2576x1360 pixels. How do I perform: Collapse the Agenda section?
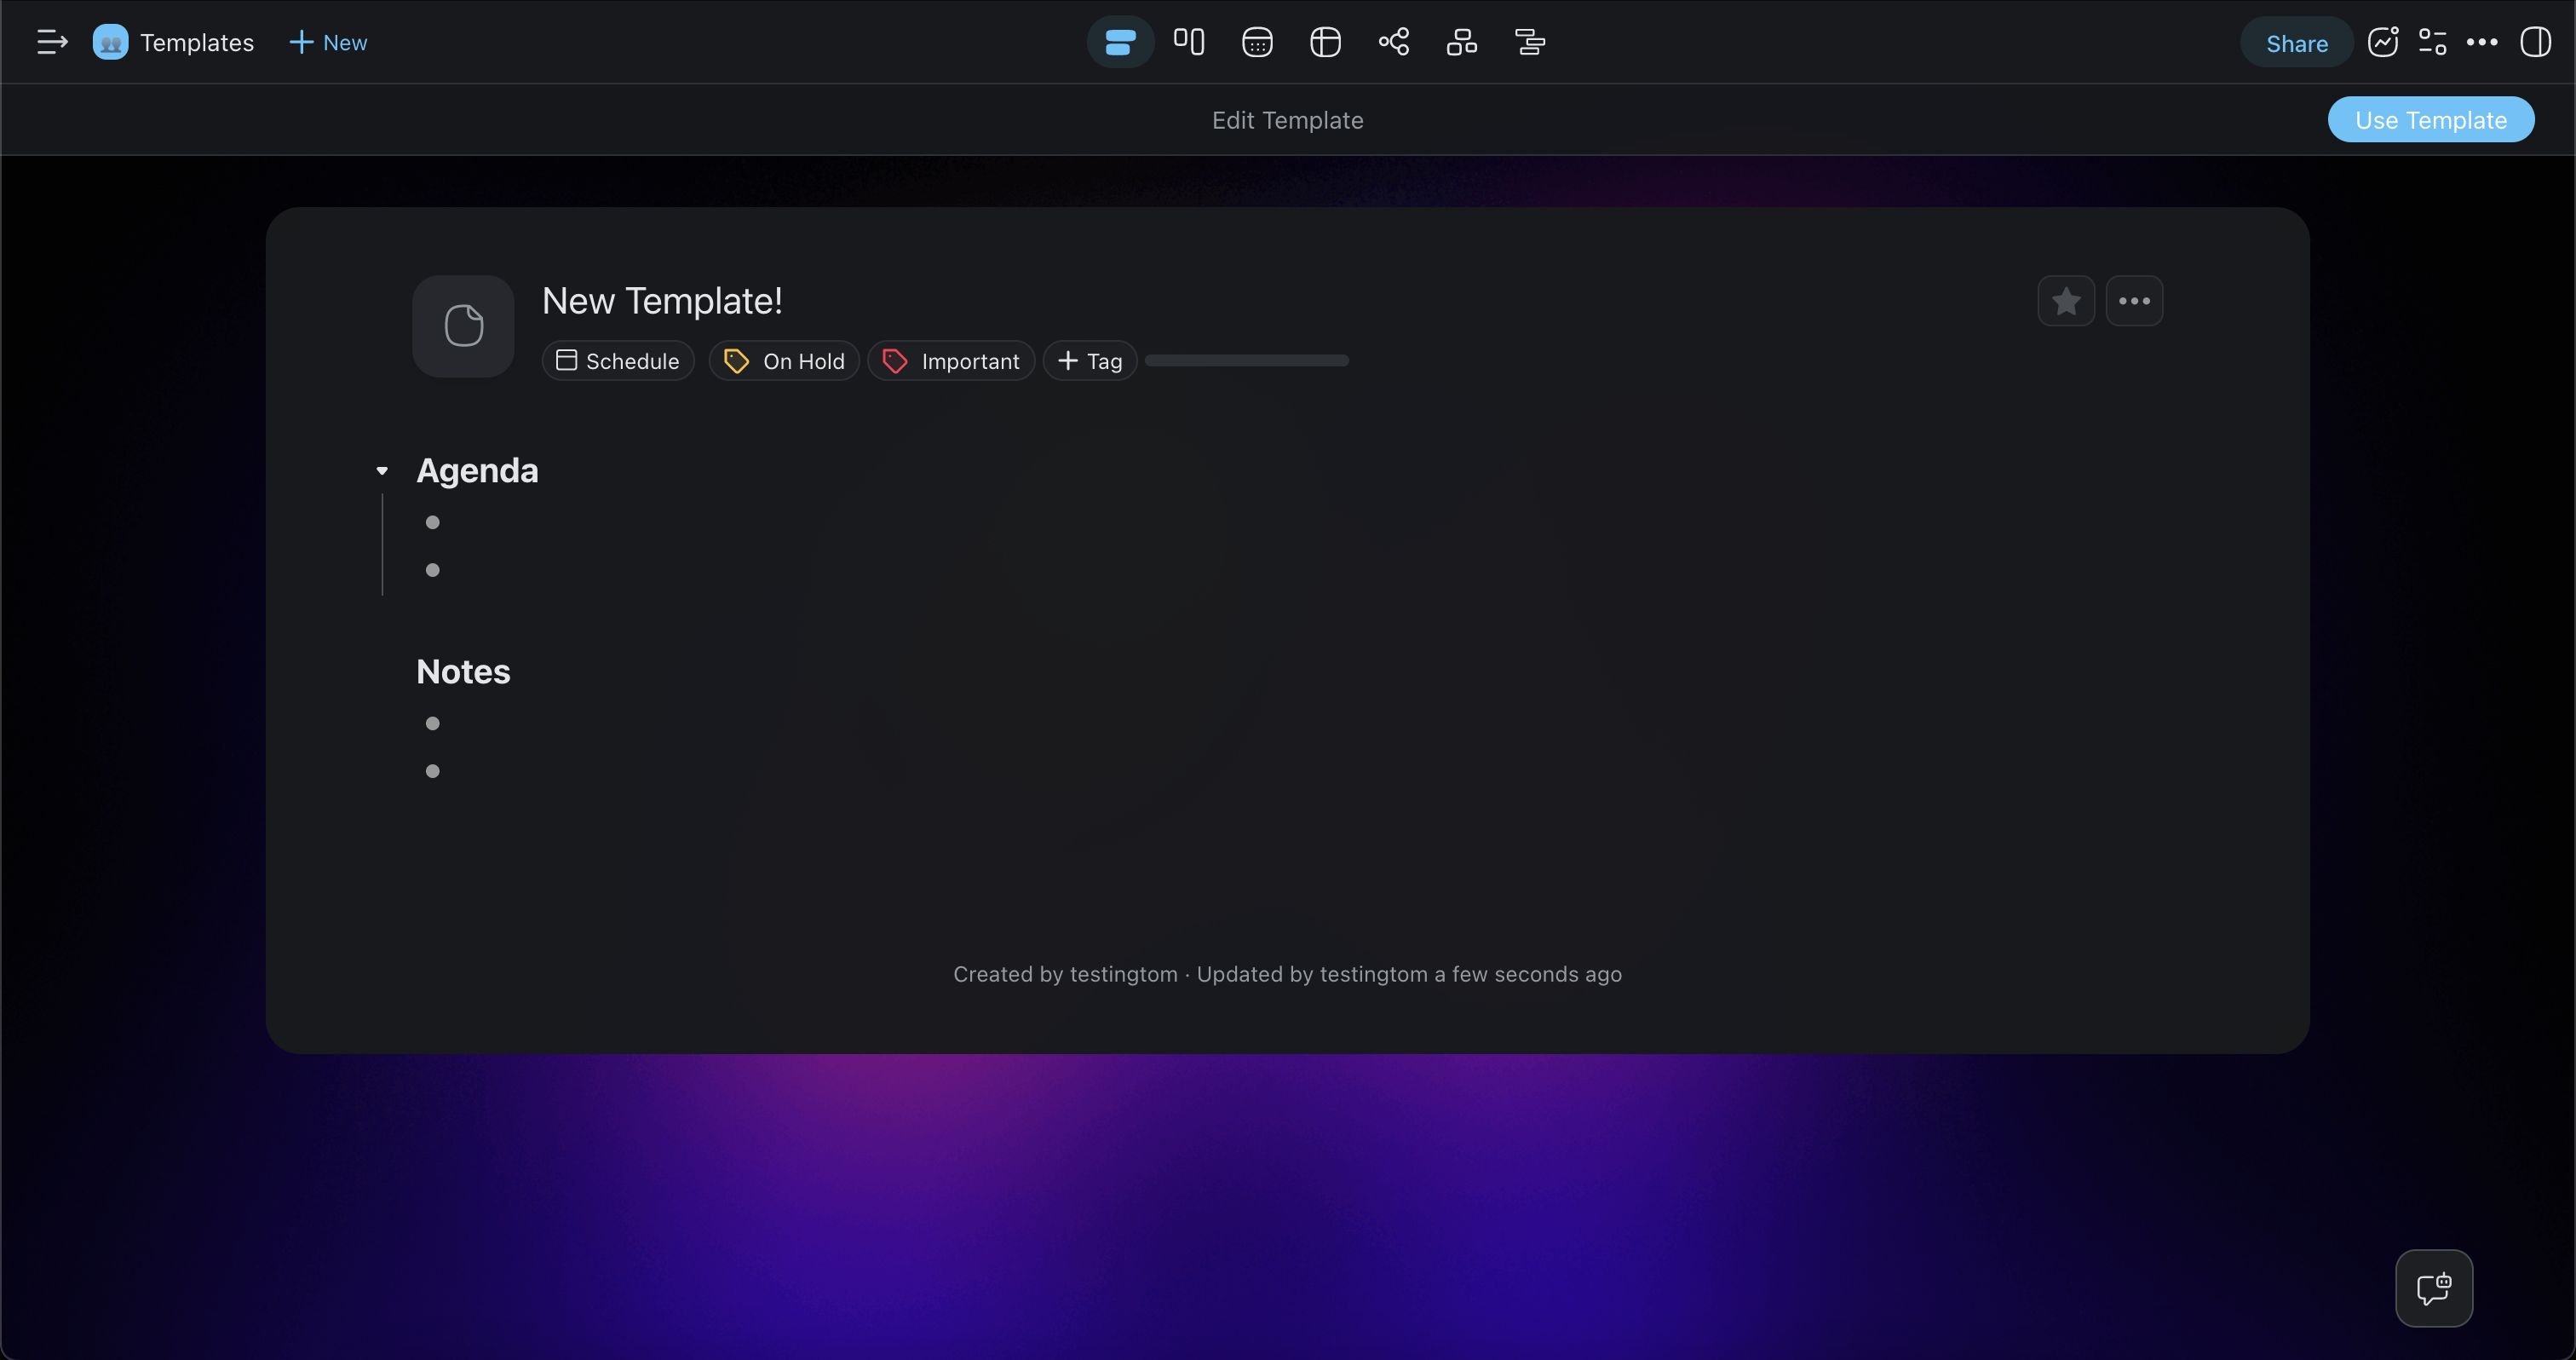[382, 471]
